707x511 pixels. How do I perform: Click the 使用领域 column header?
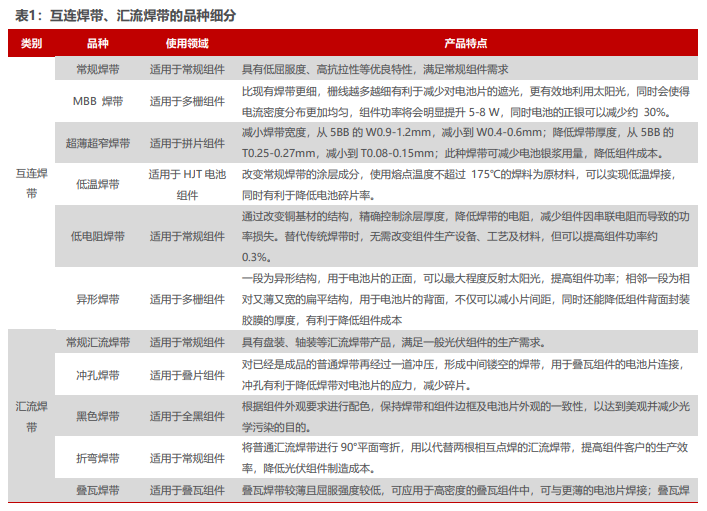pyautogui.click(x=187, y=45)
